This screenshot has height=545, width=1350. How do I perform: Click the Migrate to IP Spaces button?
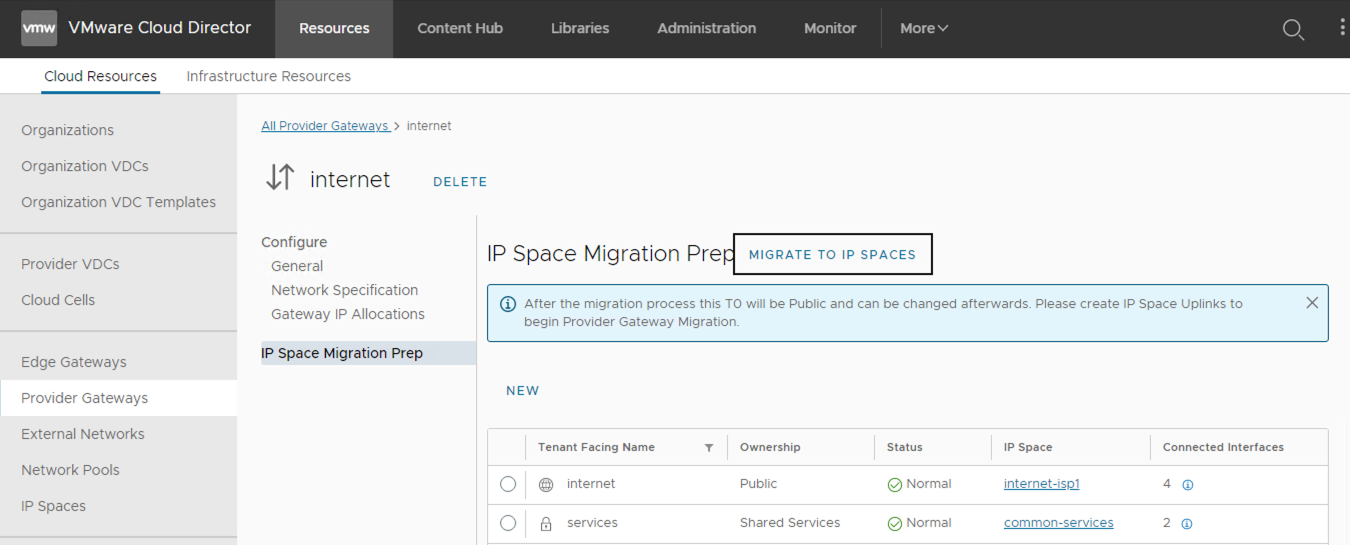click(832, 254)
